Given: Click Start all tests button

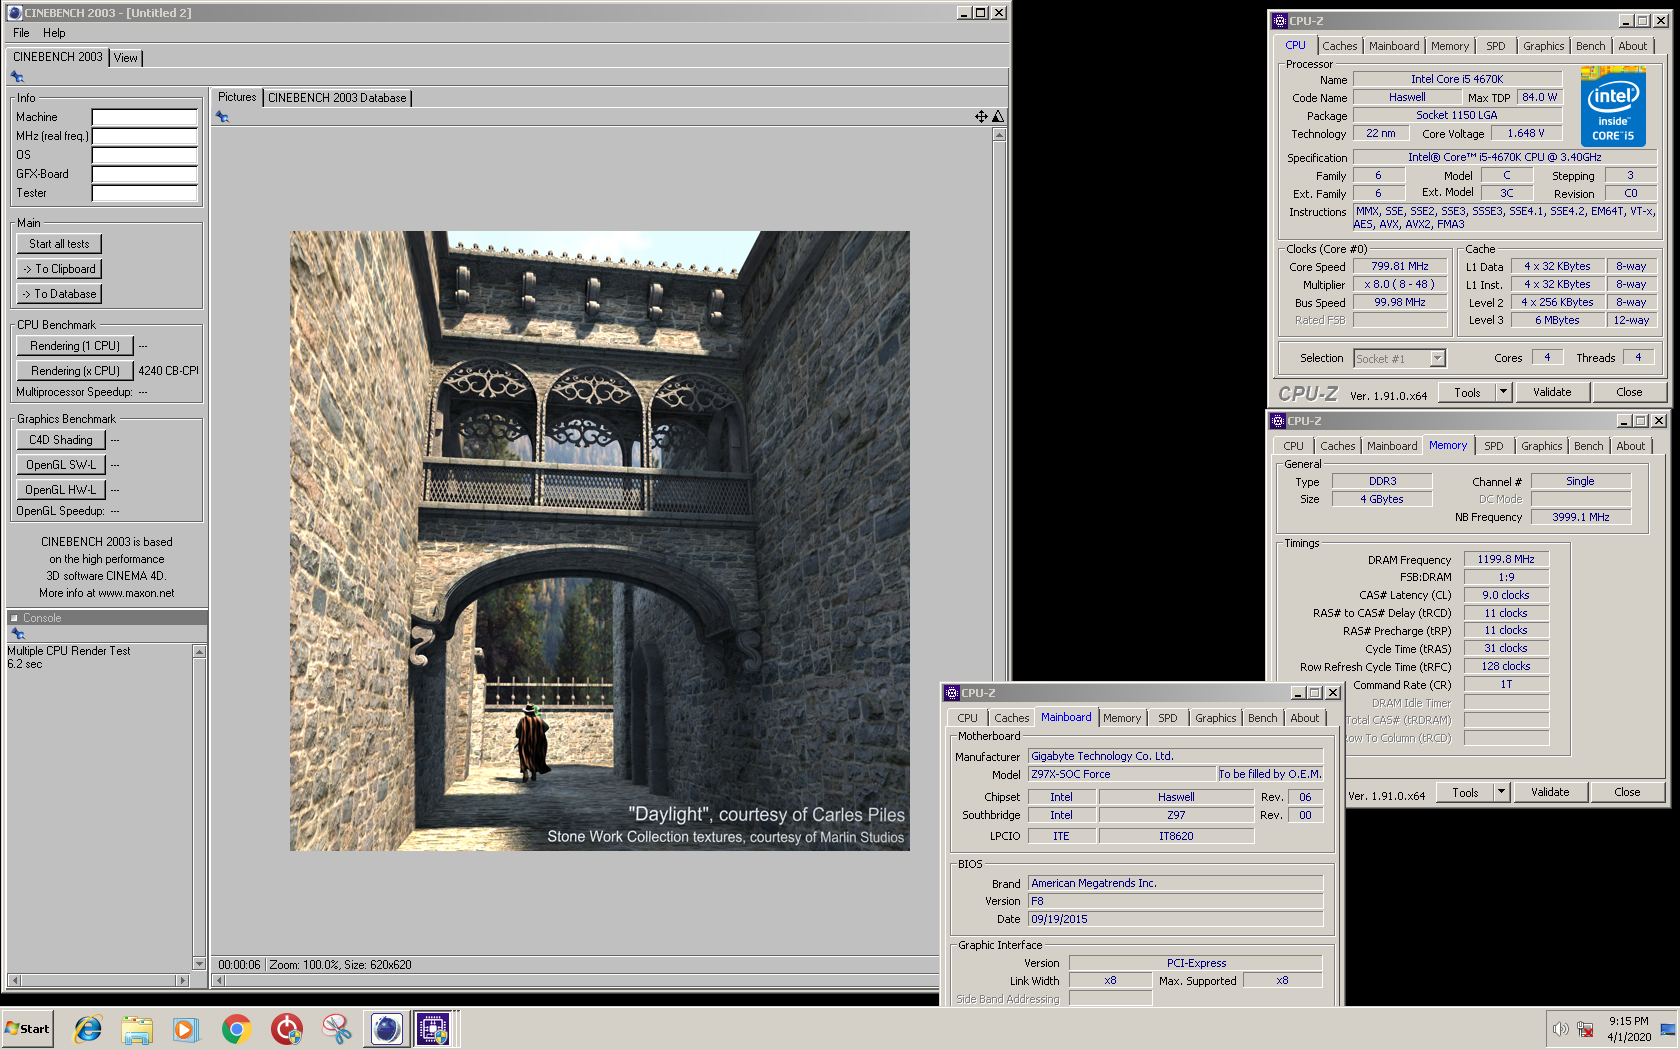Looking at the screenshot, I should pos(59,244).
